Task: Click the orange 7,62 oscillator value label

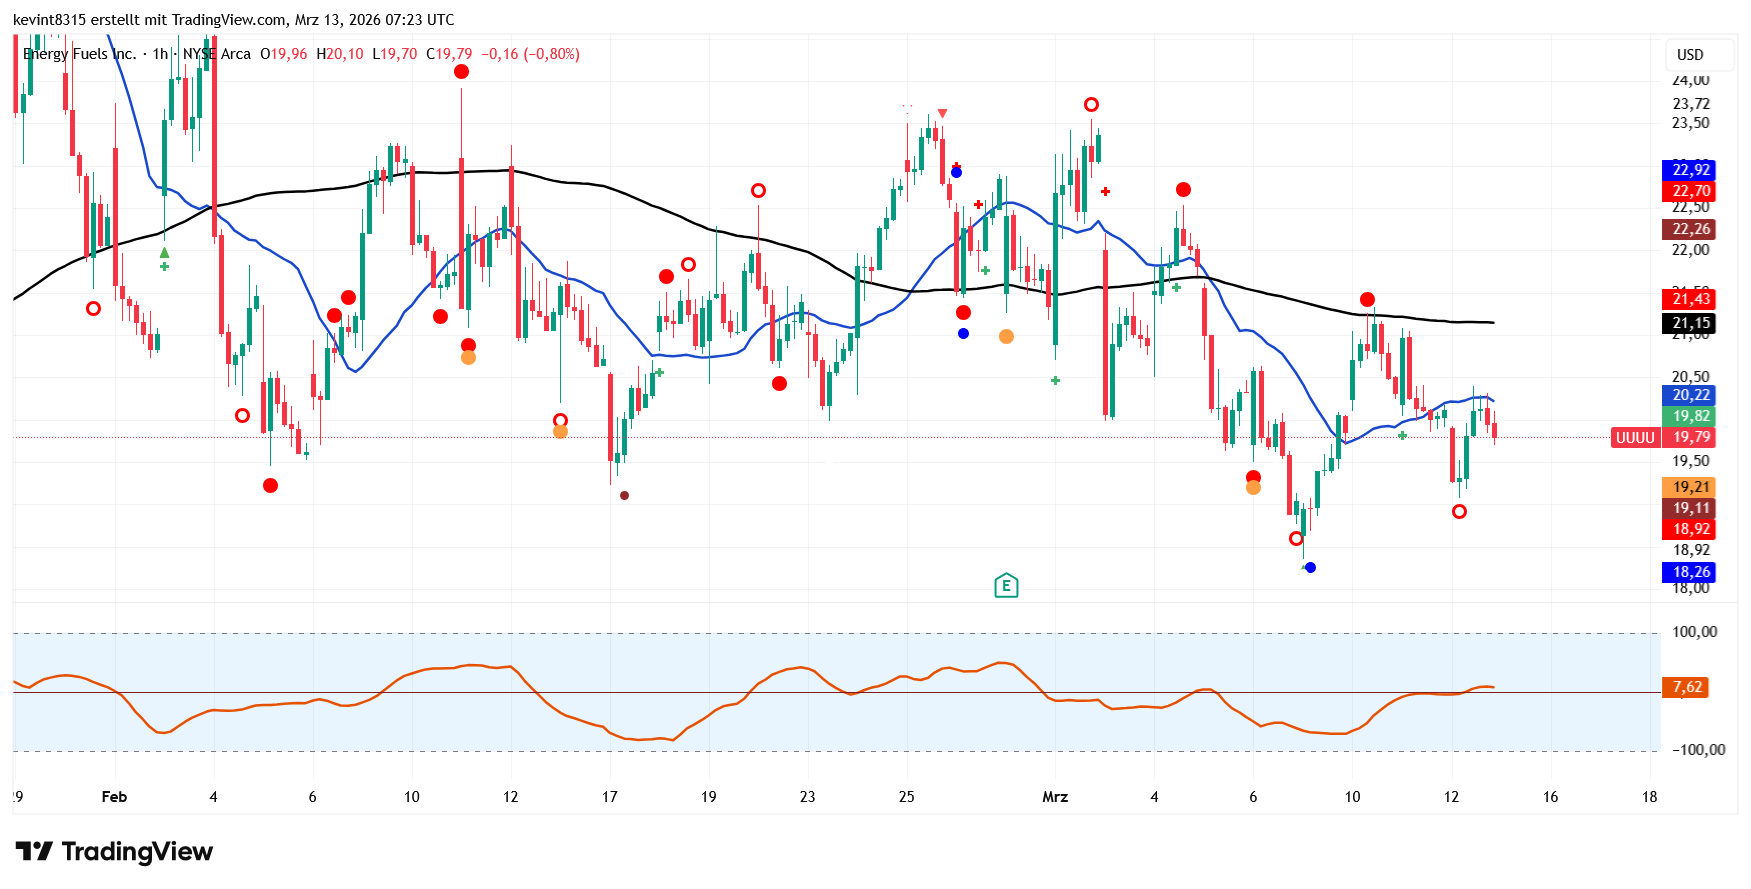Action: (1687, 687)
